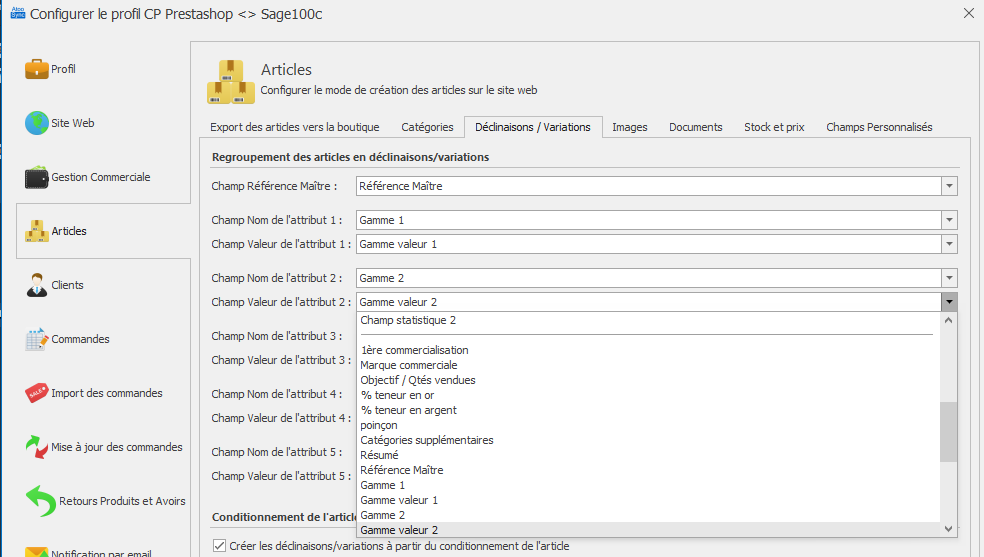Screen dimensions: 984x557
Task: Click the large Articles header boxes icon
Action: pos(231,82)
